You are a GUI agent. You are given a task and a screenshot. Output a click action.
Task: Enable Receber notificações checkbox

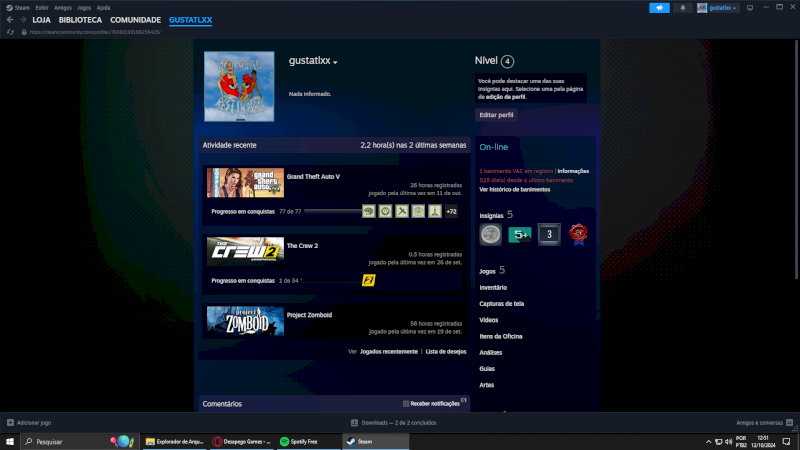pyautogui.click(x=406, y=404)
